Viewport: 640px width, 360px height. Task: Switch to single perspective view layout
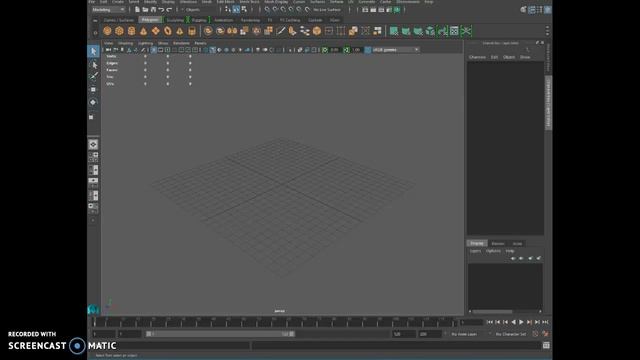pyautogui.click(x=93, y=144)
